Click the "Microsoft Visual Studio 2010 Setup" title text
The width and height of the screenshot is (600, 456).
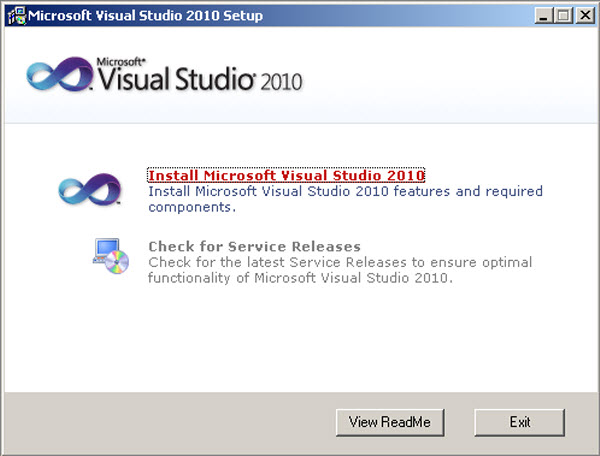pyautogui.click(x=145, y=16)
